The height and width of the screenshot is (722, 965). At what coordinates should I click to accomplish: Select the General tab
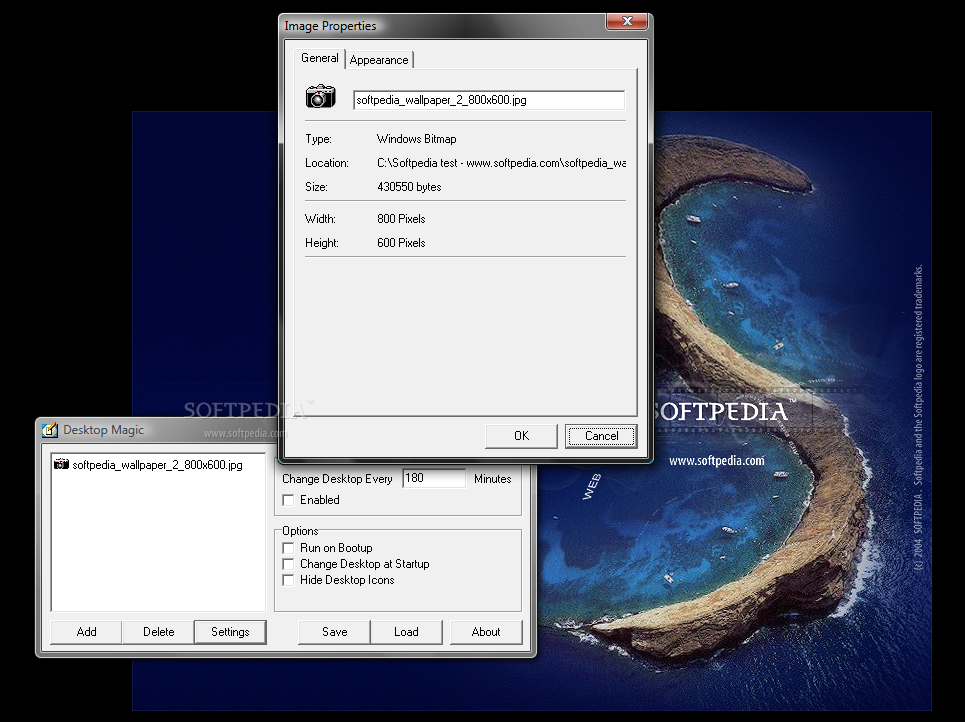coord(319,58)
